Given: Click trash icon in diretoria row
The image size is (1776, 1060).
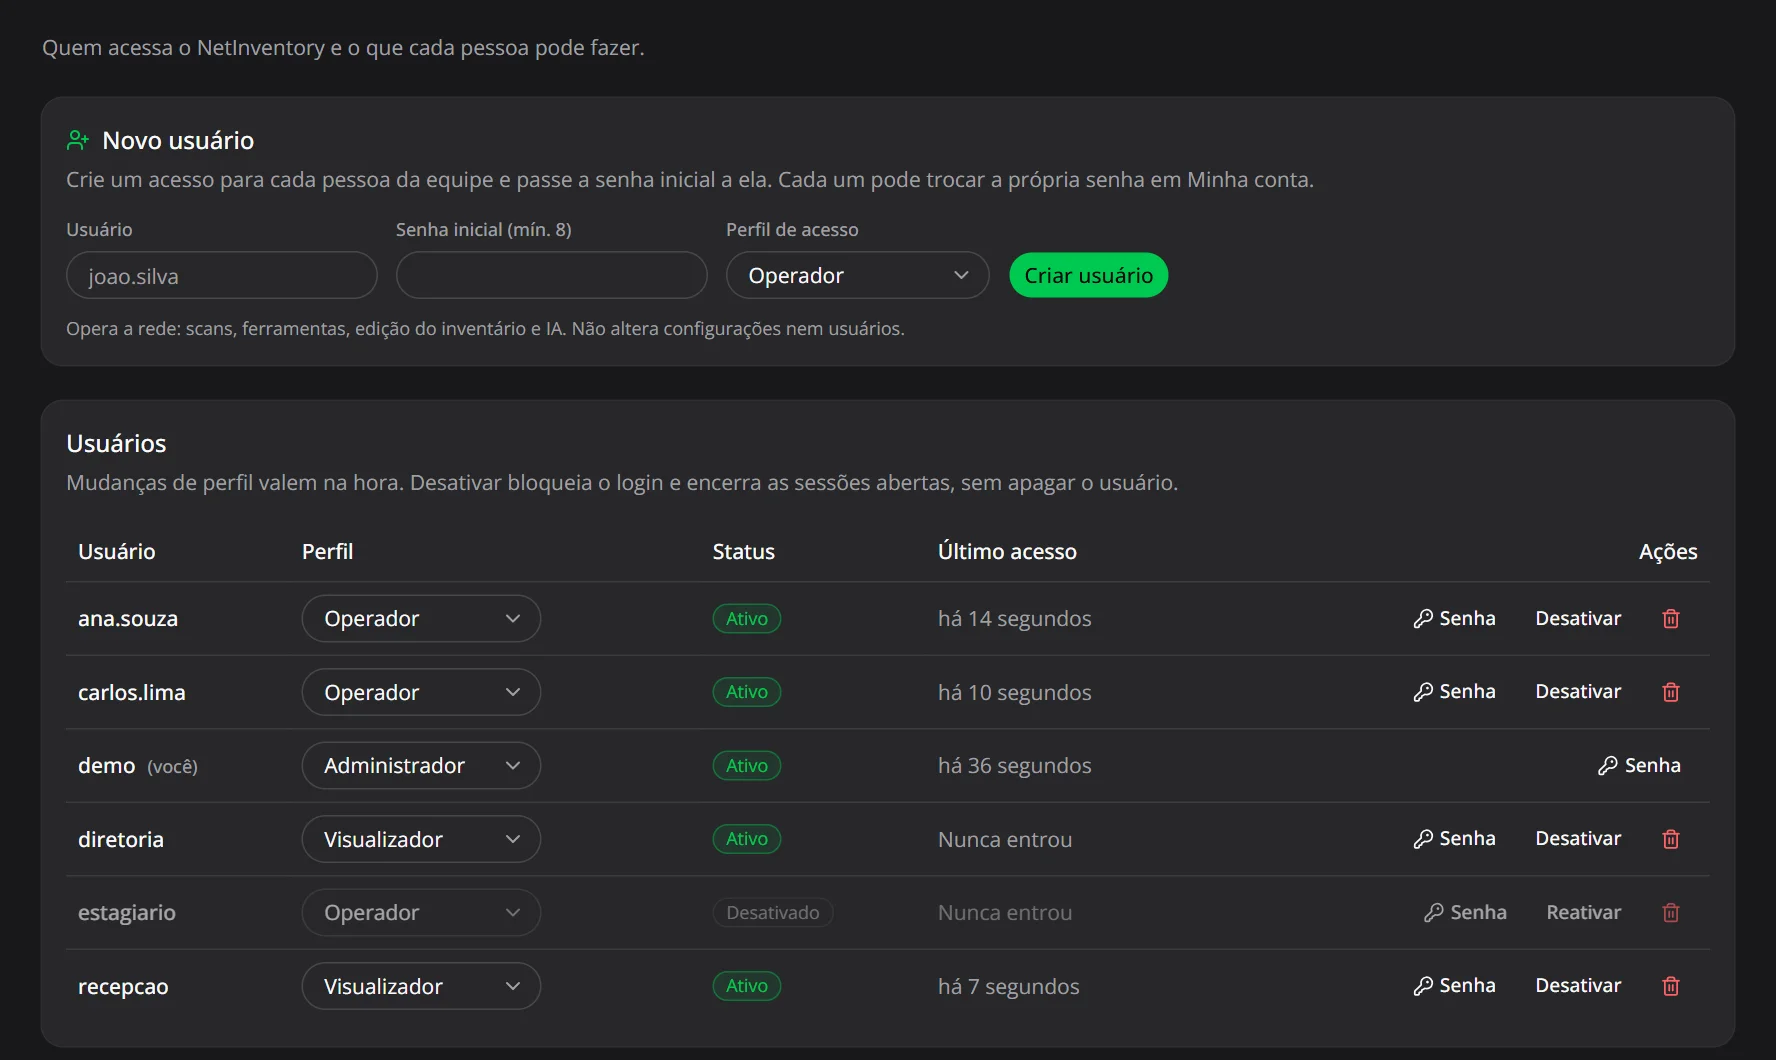Looking at the screenshot, I should click(x=1670, y=839).
